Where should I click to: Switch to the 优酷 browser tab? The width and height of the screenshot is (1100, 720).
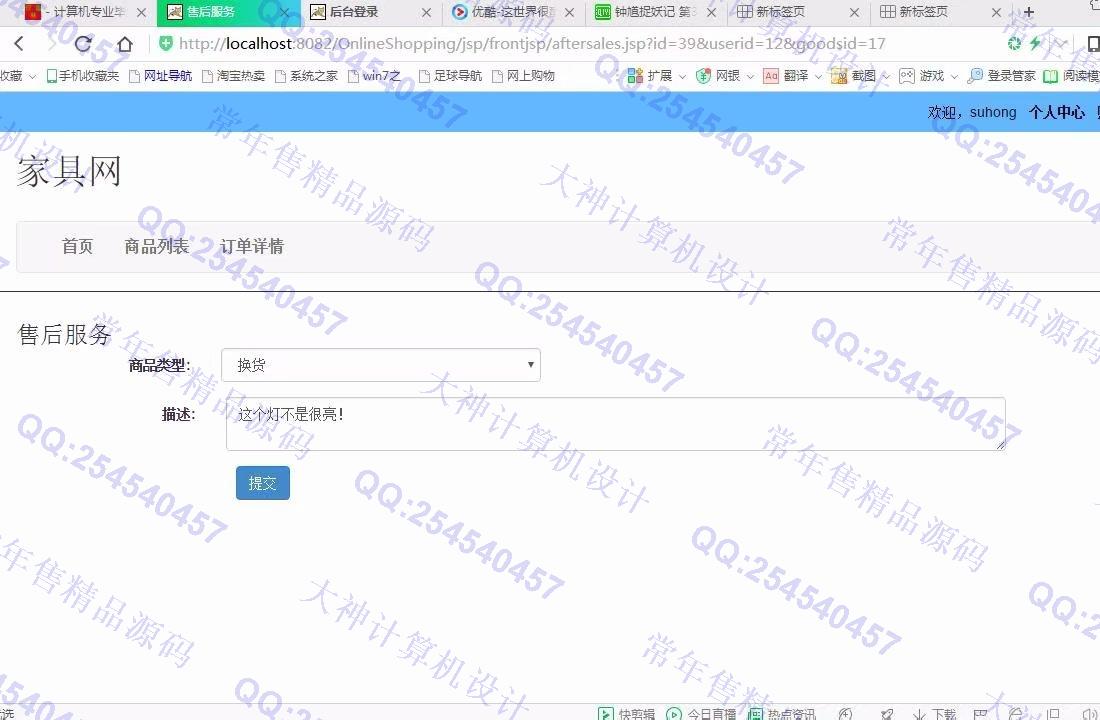pos(514,12)
